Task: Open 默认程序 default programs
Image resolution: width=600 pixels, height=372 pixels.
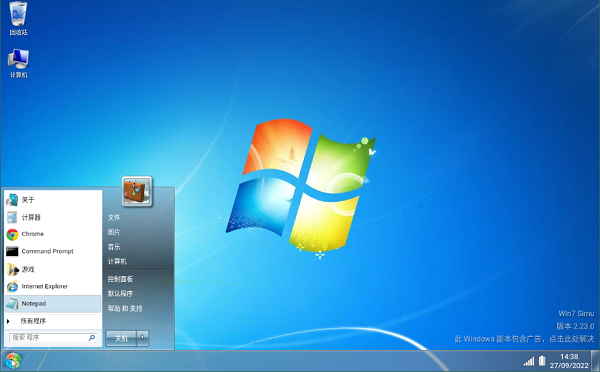Action: point(120,294)
